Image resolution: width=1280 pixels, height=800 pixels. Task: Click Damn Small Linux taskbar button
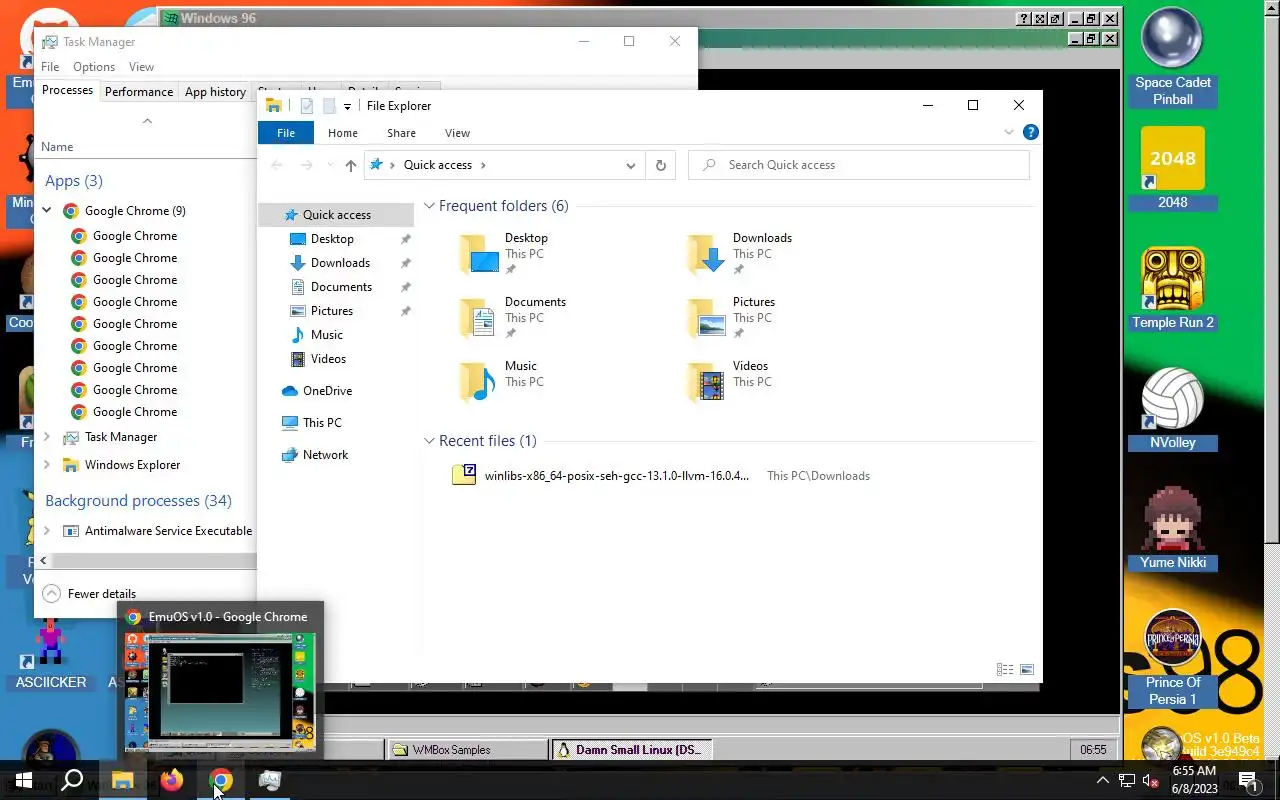630,750
